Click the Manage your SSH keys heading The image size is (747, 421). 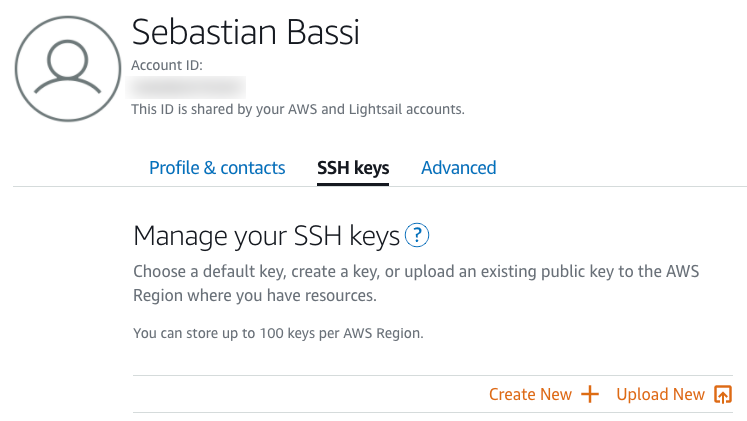(266, 236)
